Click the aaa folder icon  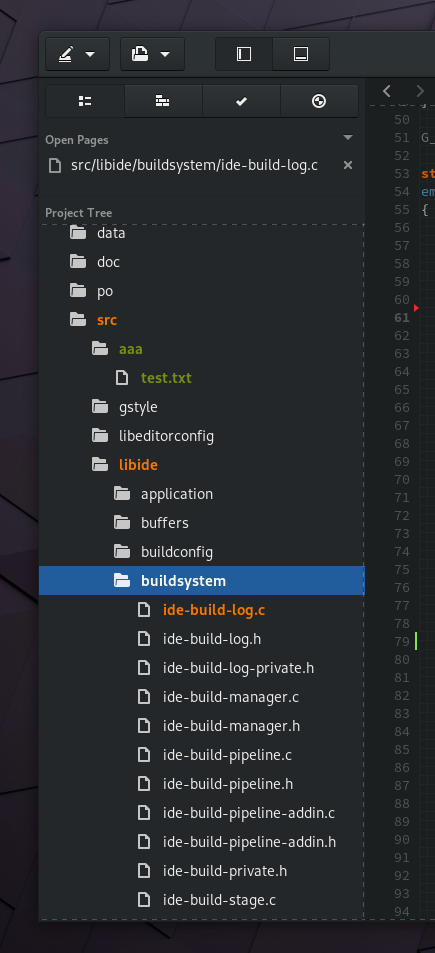pyautogui.click(x=100, y=349)
